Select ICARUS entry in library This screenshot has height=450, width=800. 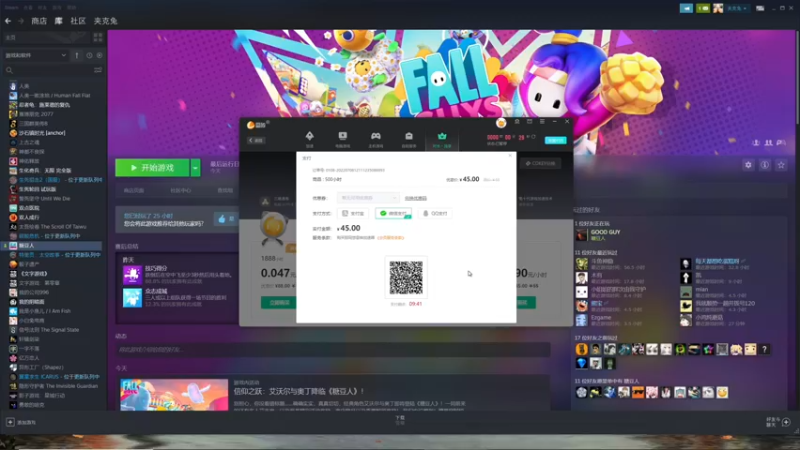pyautogui.click(x=59, y=377)
